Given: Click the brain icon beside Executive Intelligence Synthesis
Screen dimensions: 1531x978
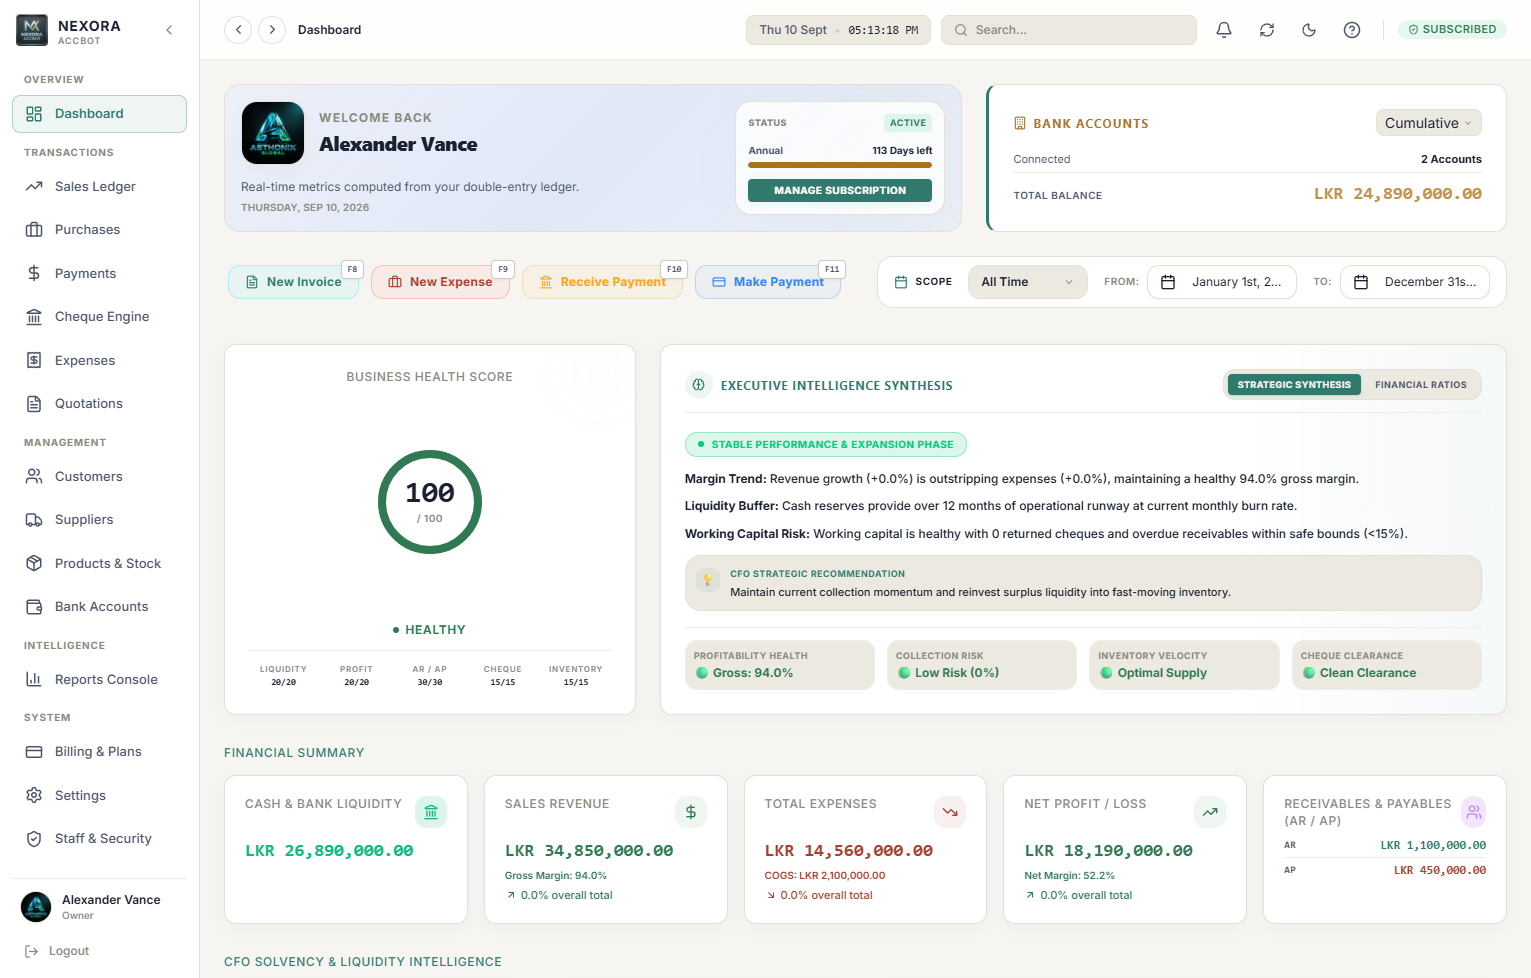Looking at the screenshot, I should (699, 385).
